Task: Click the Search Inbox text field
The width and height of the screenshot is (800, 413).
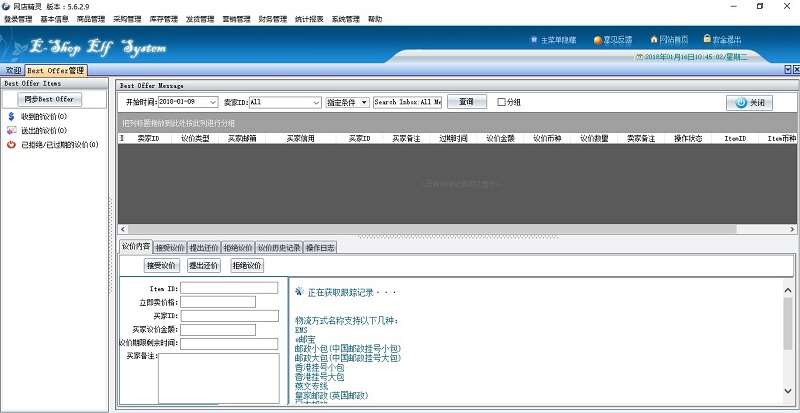Action: [x=408, y=102]
